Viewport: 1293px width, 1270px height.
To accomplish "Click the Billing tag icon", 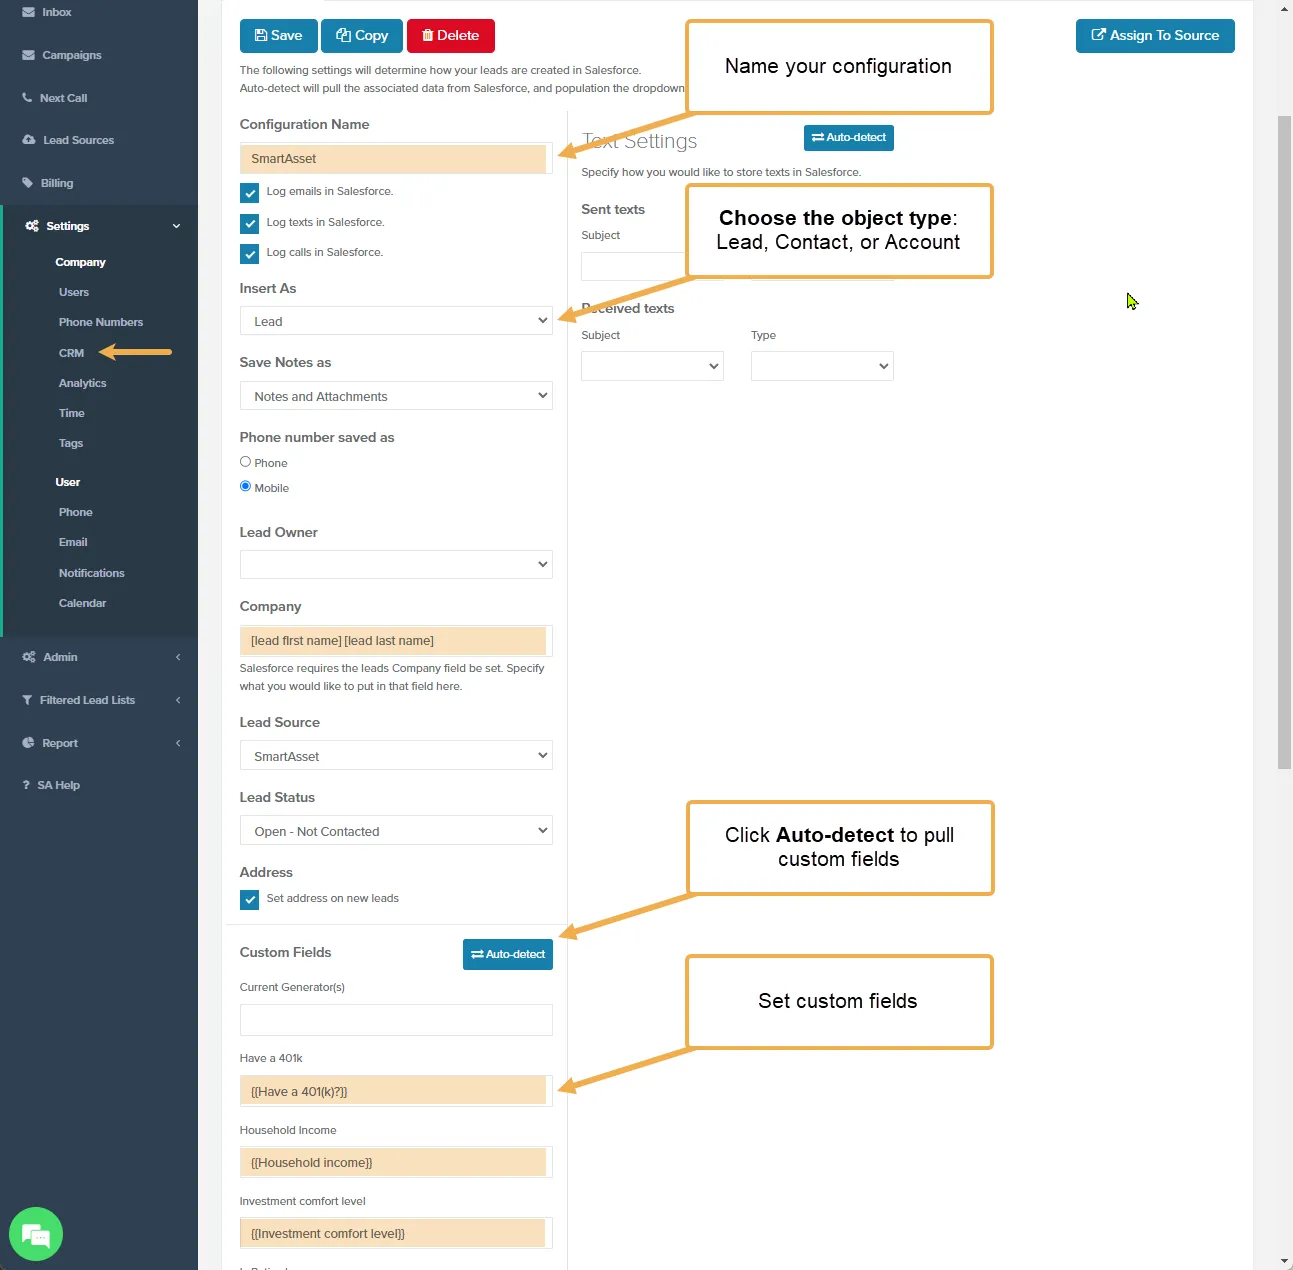I will point(28,183).
